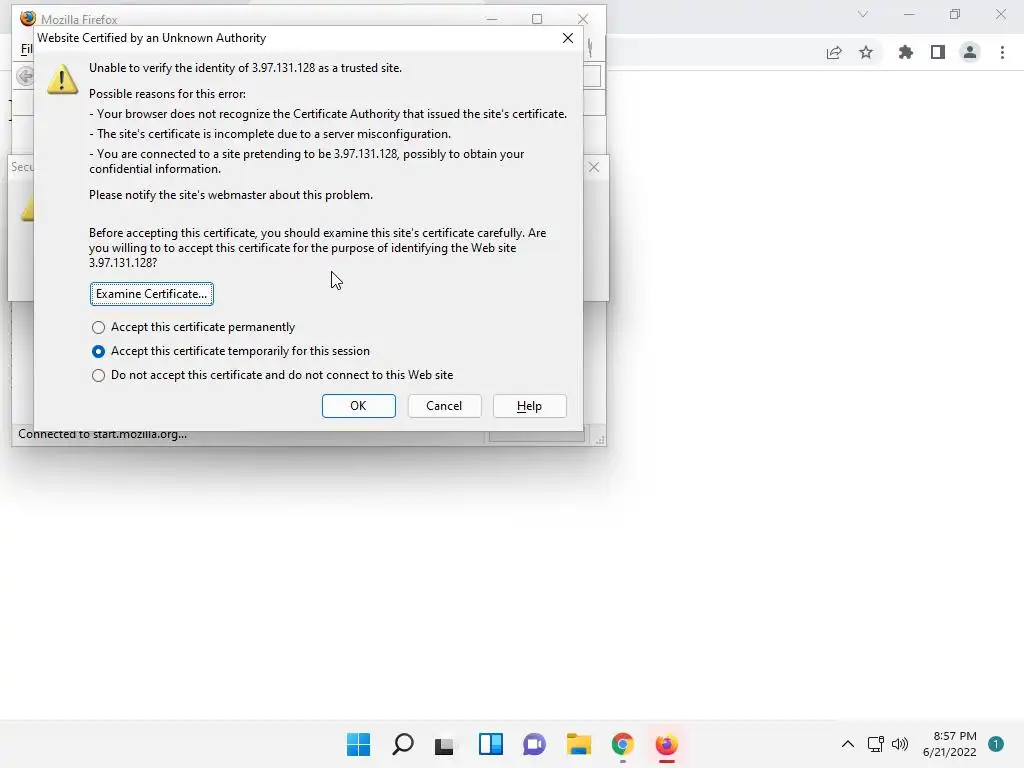Viewport: 1024px width, 768px height.
Task: Open Task View on taskbar
Action: tap(445, 744)
